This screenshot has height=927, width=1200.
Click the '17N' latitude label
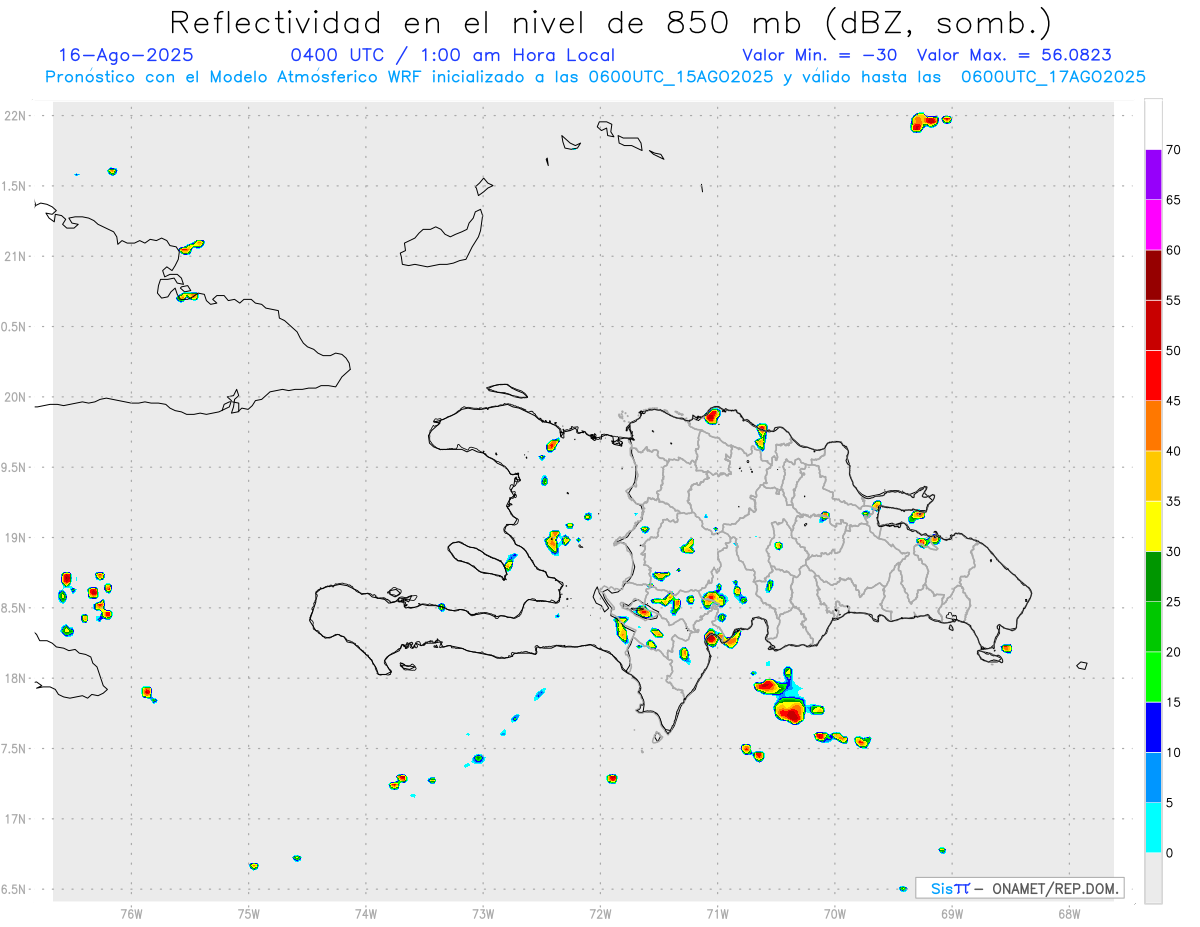click(x=17, y=819)
